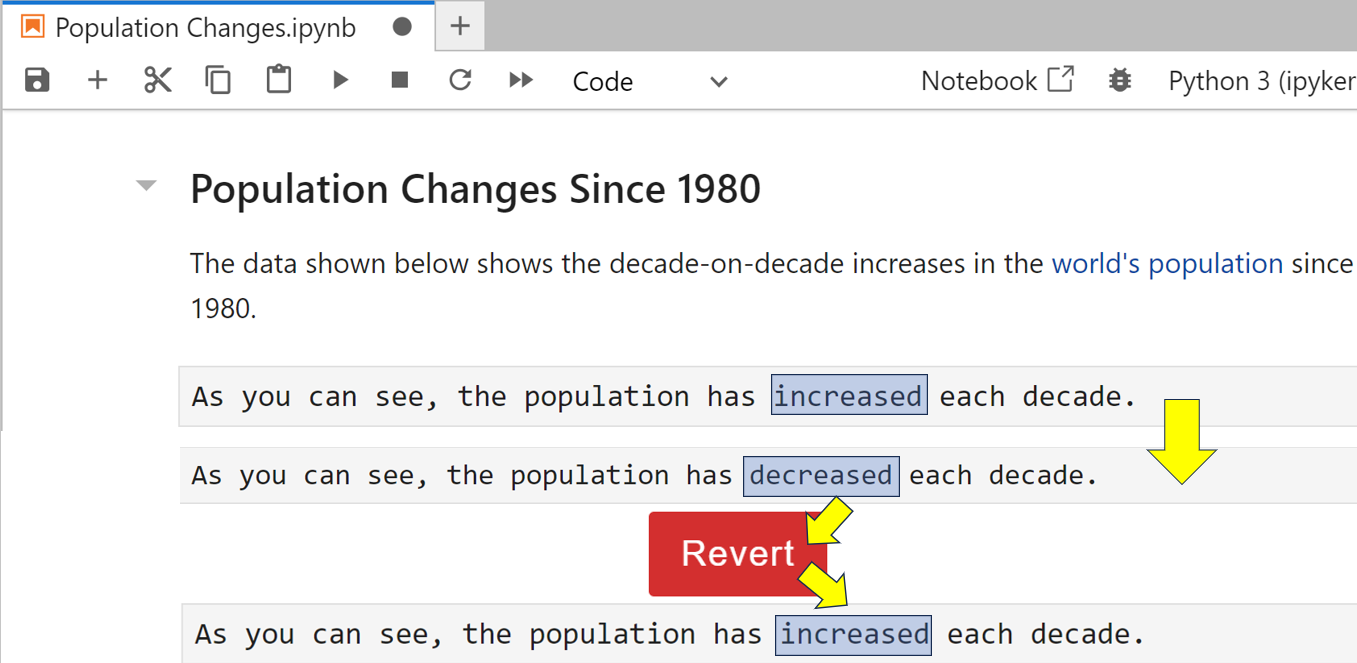Screen dimensions: 1357x663
Task: Restart the kernel using the circular arrow
Action: (459, 81)
